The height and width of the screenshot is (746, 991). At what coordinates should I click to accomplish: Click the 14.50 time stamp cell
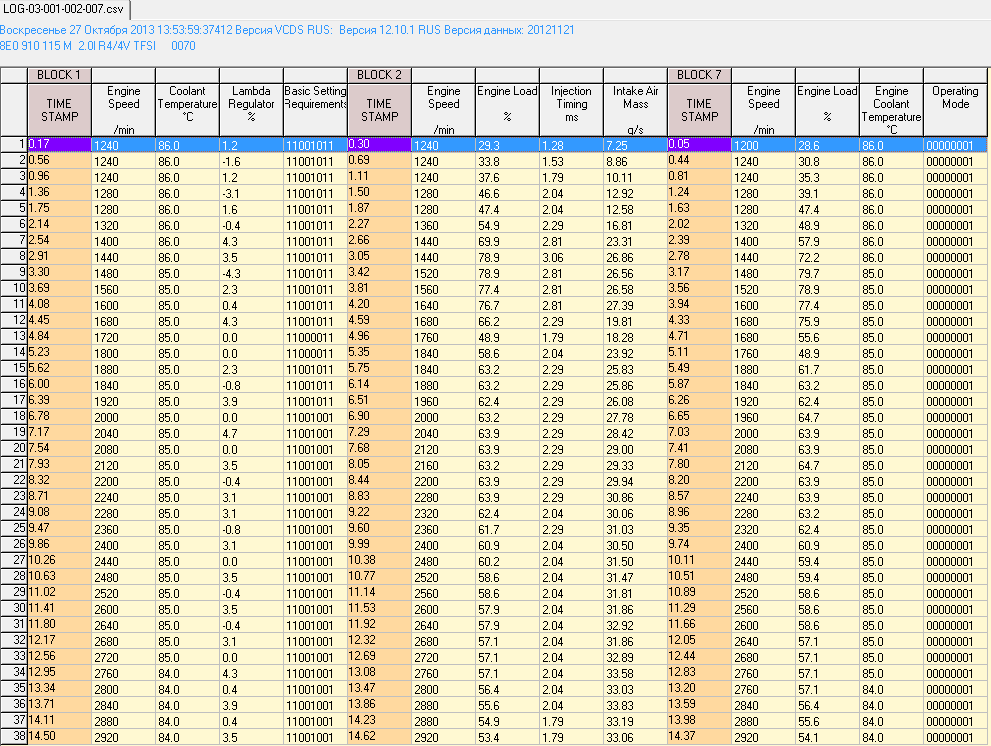[x=59, y=737]
